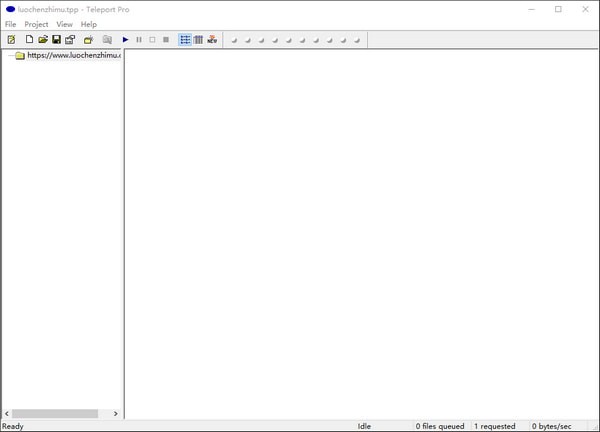Click the new starting address icon

[88, 40]
